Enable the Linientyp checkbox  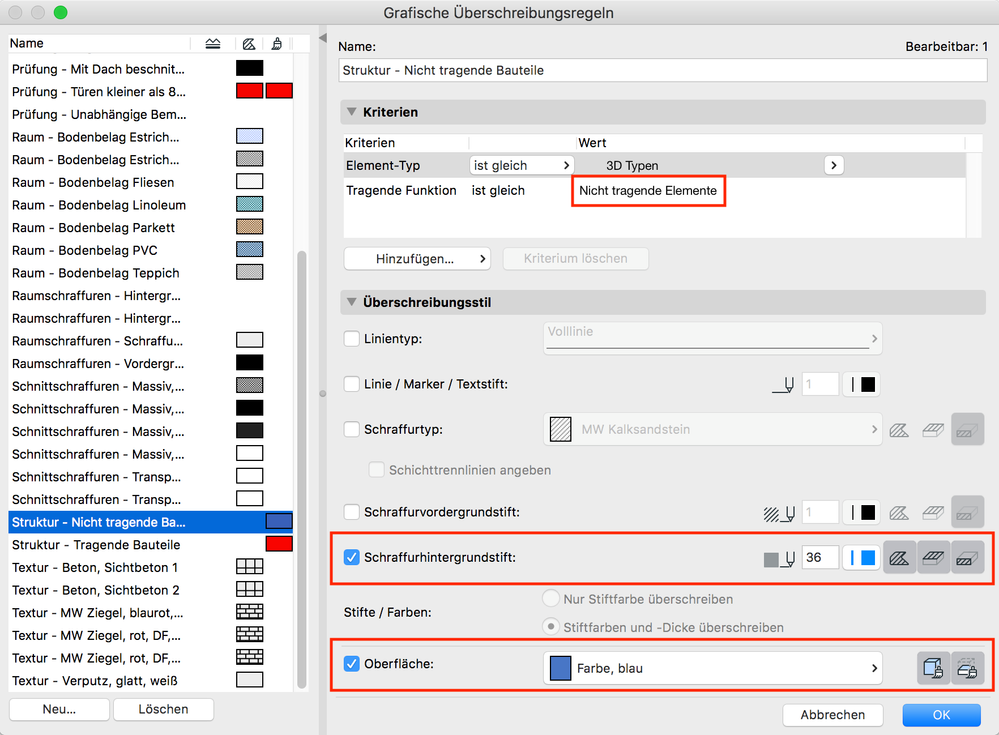coord(352,338)
